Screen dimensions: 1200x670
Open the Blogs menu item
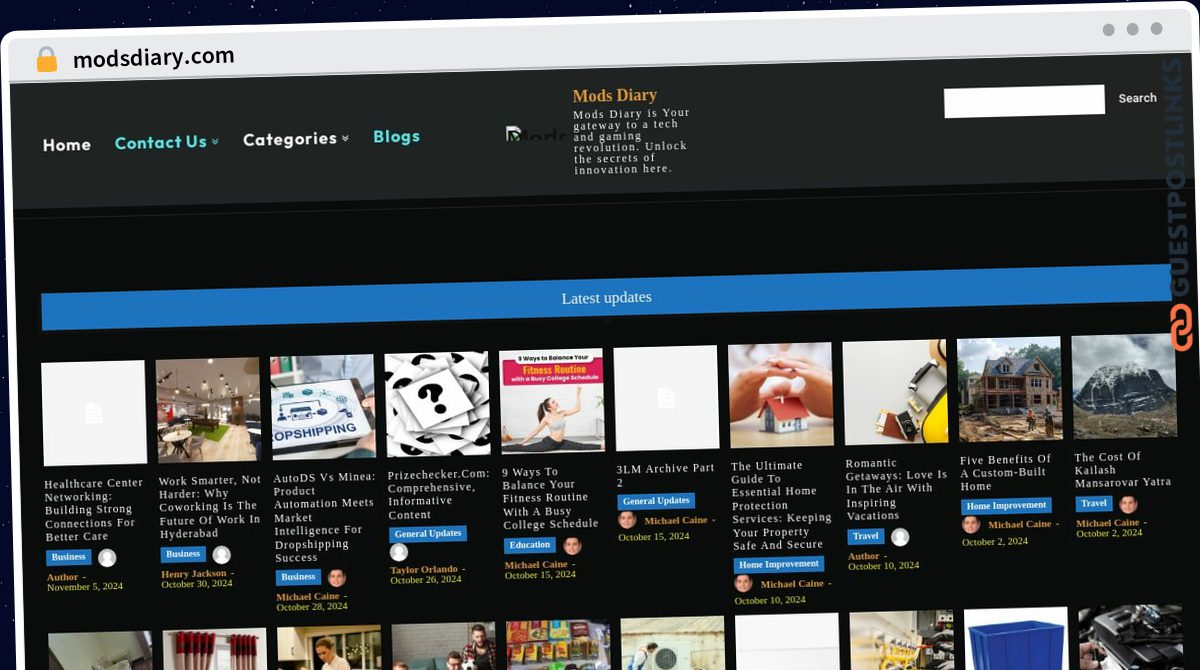click(397, 136)
